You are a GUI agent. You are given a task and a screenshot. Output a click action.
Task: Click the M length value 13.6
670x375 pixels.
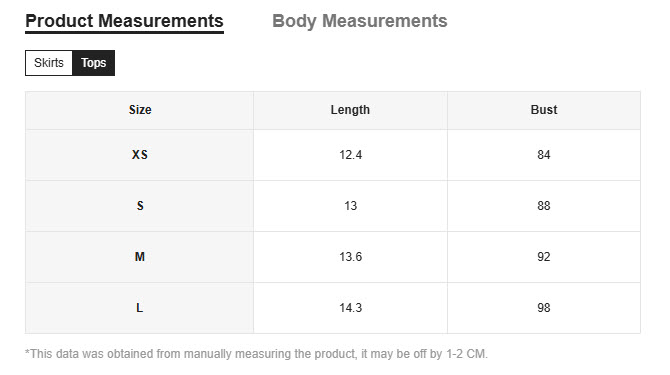click(x=350, y=257)
